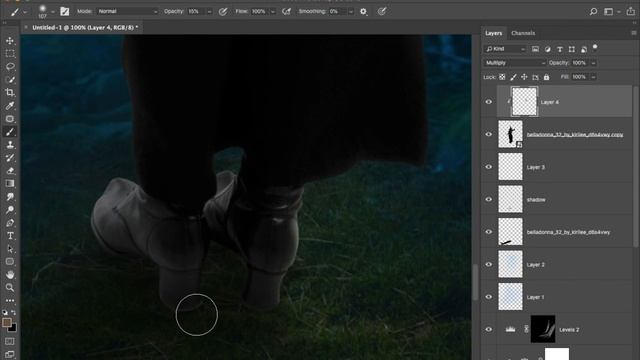Select the Smudge tool
This screenshot has width=640, height=360.
tap(10, 197)
